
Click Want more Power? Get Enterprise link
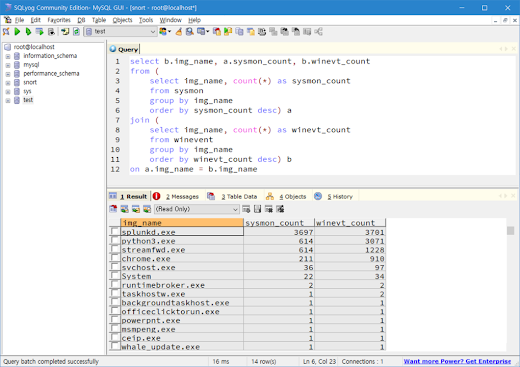tap(457, 361)
